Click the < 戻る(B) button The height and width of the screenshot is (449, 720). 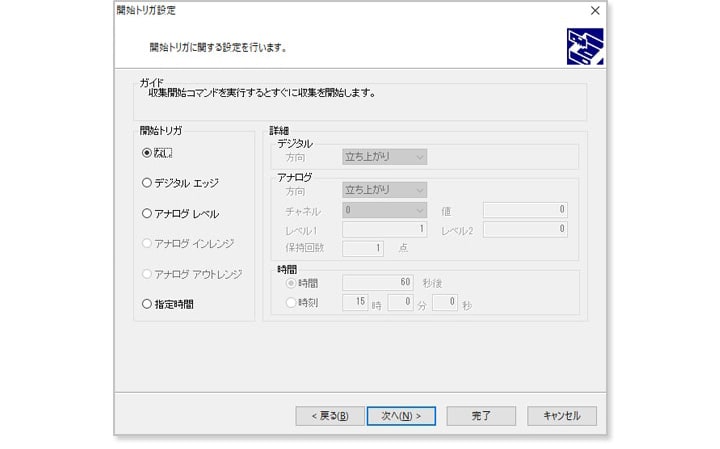coord(330,415)
